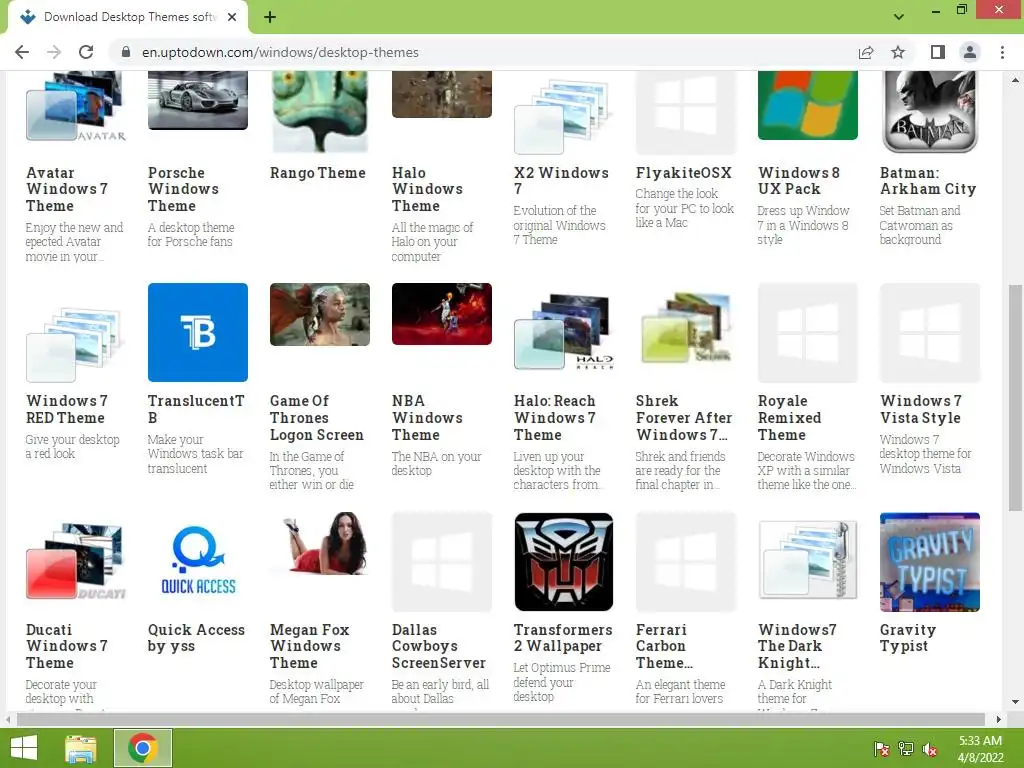The width and height of the screenshot is (1024, 768).
Task: Share this page via share icon
Action: [866, 52]
